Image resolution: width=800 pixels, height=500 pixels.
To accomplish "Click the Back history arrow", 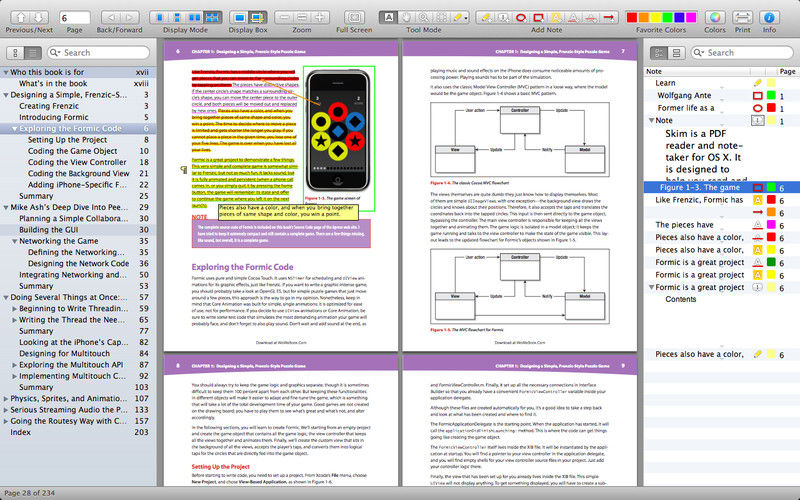I will pos(112,17).
